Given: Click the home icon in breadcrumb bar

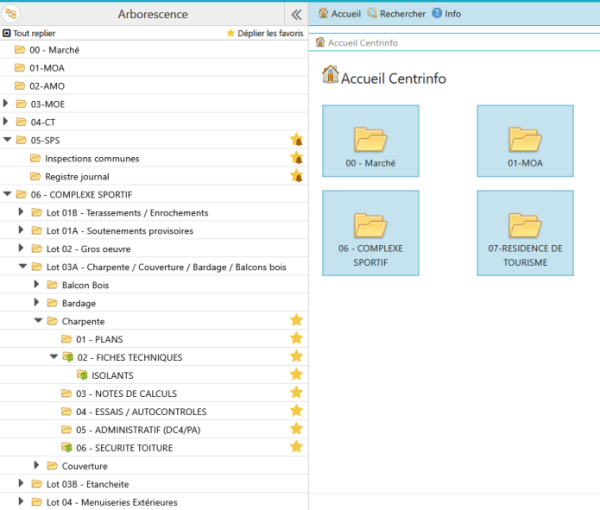Looking at the screenshot, I should (320, 42).
